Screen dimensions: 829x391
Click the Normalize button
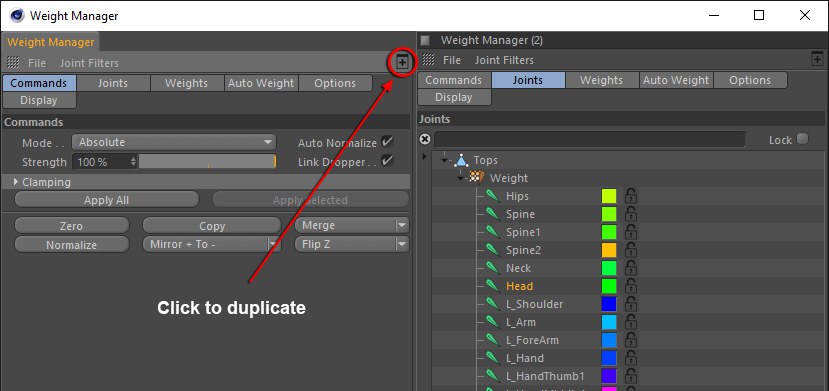pyautogui.click(x=71, y=245)
